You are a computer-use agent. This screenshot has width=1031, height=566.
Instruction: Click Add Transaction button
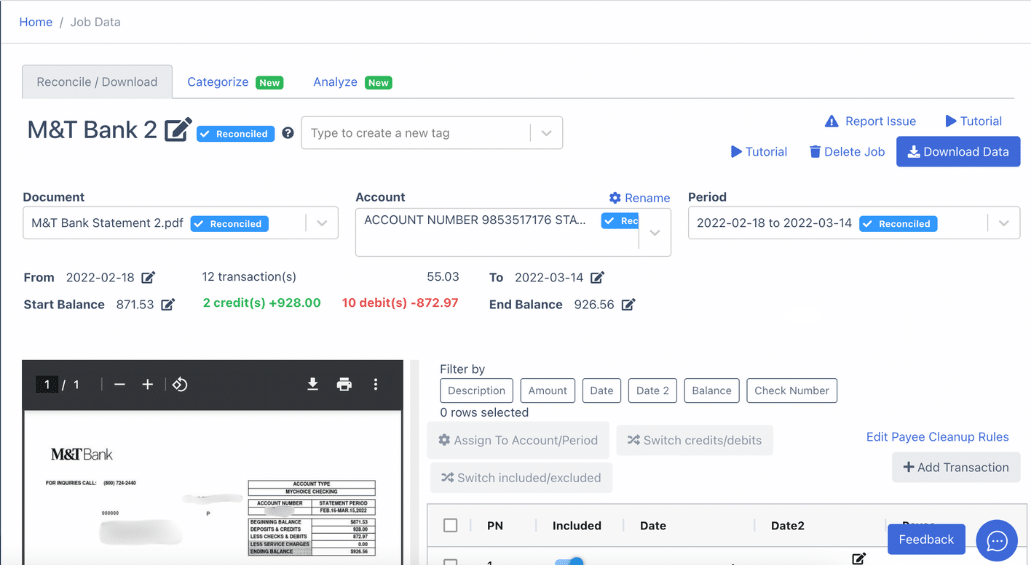(956, 467)
